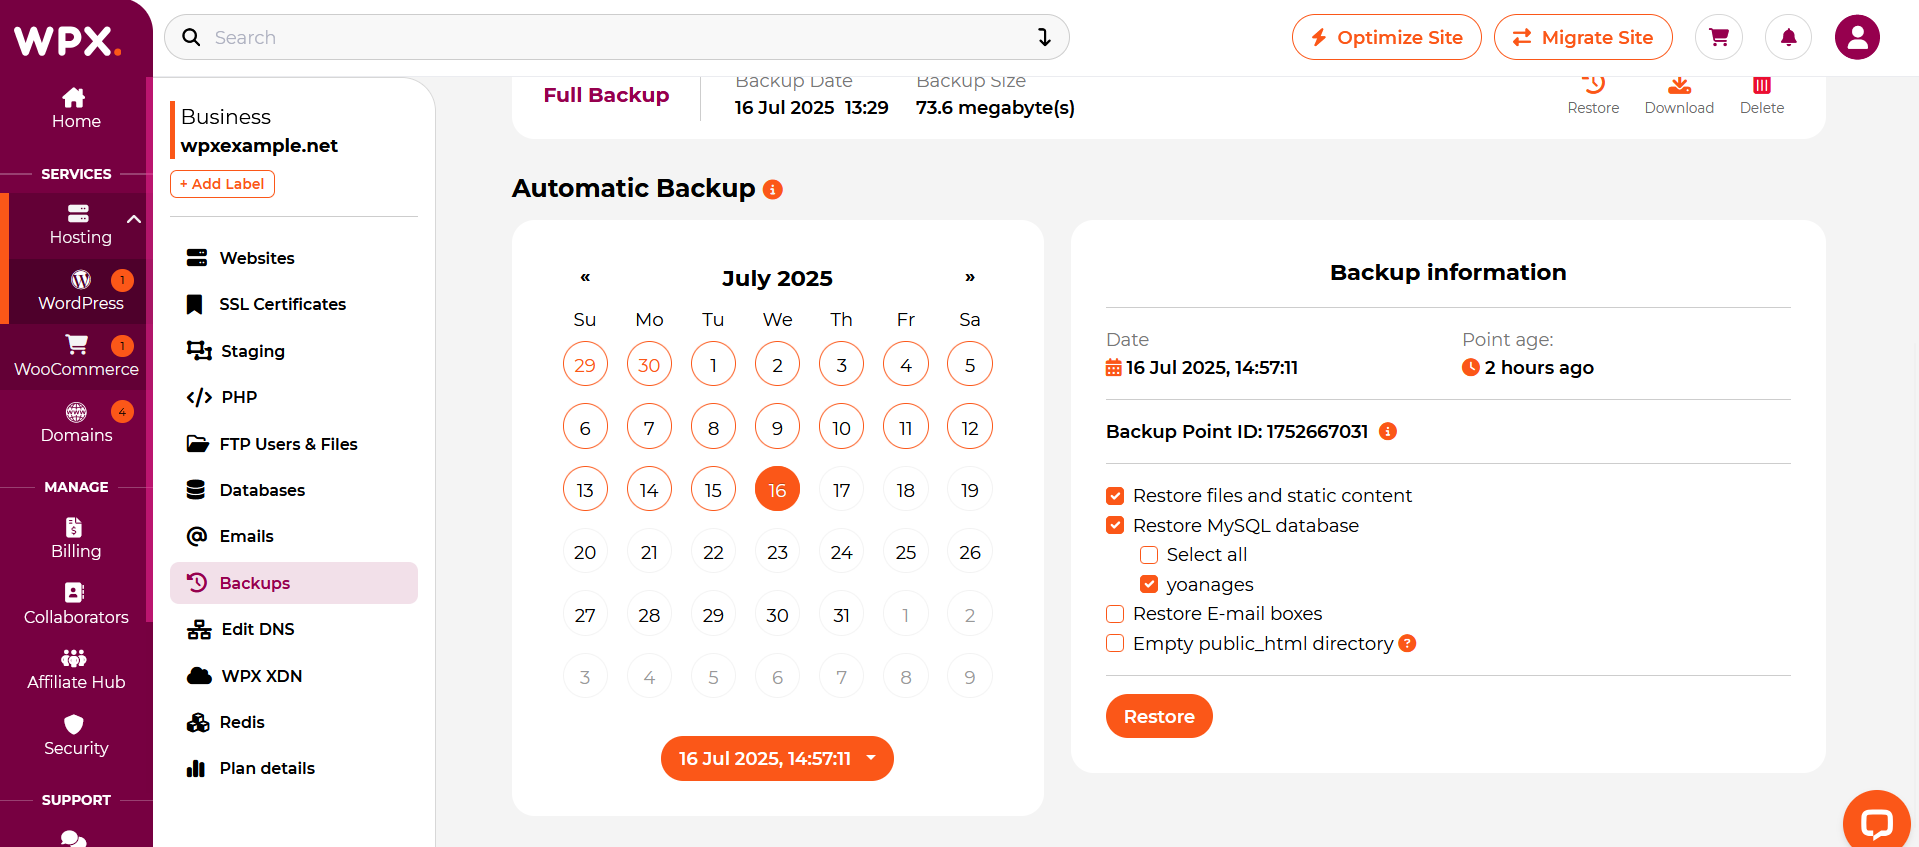This screenshot has width=1919, height=847.
Task: Open the user profile avatar
Action: 1857,37
